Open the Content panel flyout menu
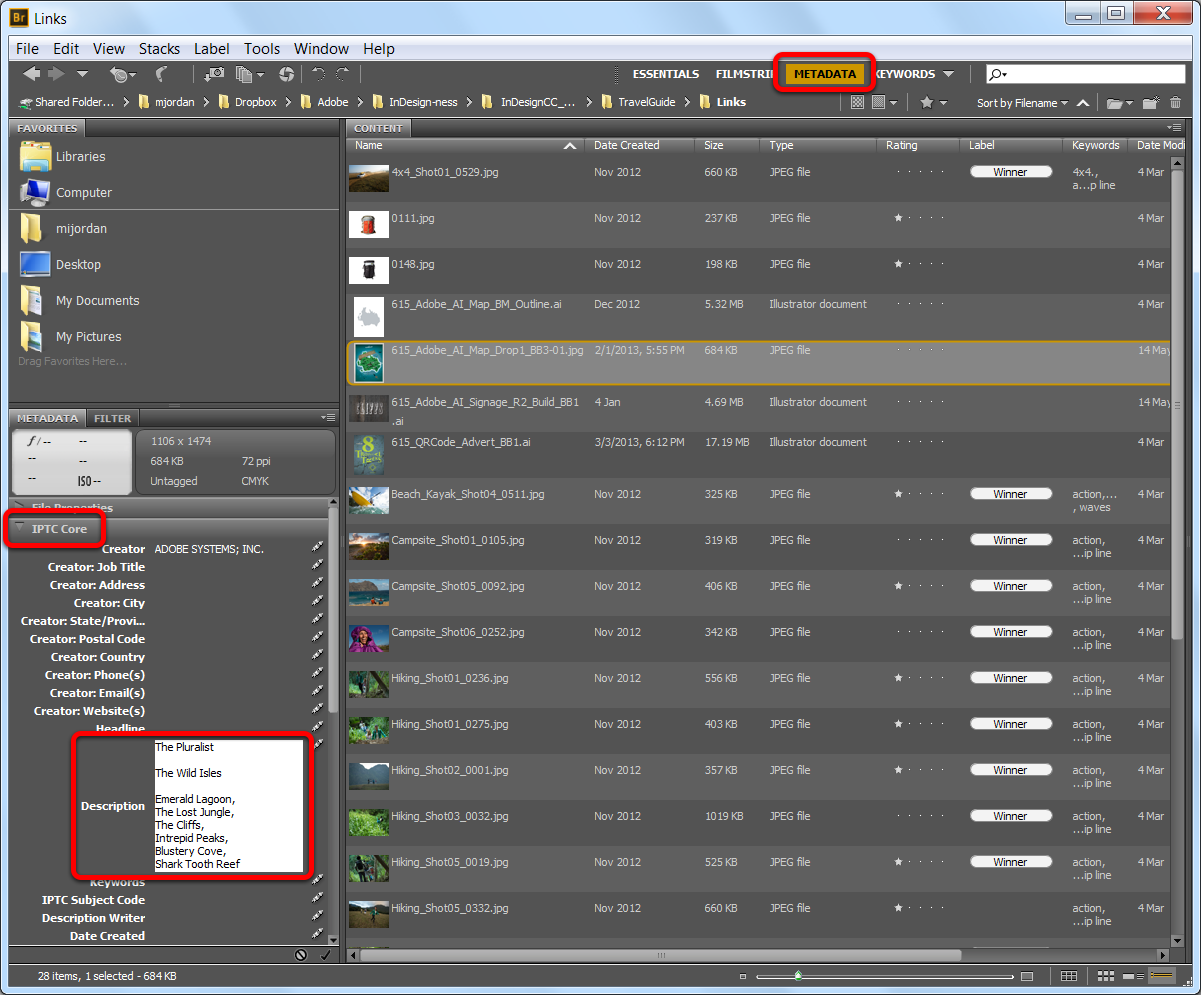Viewport: 1201px width, 995px height. [x=1174, y=127]
